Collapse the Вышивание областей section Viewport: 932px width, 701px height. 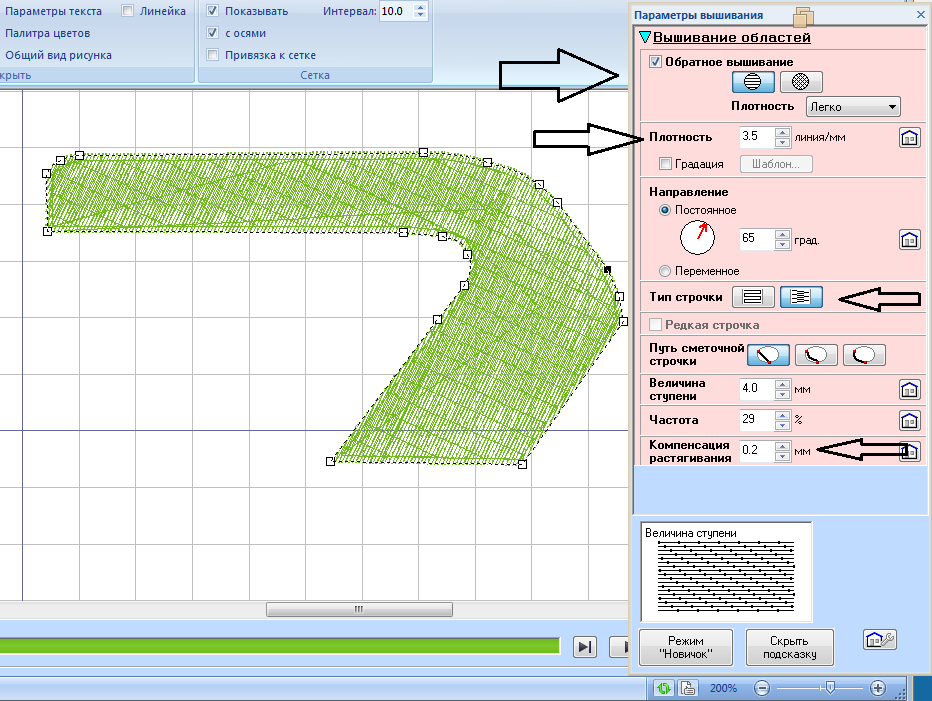[645, 38]
